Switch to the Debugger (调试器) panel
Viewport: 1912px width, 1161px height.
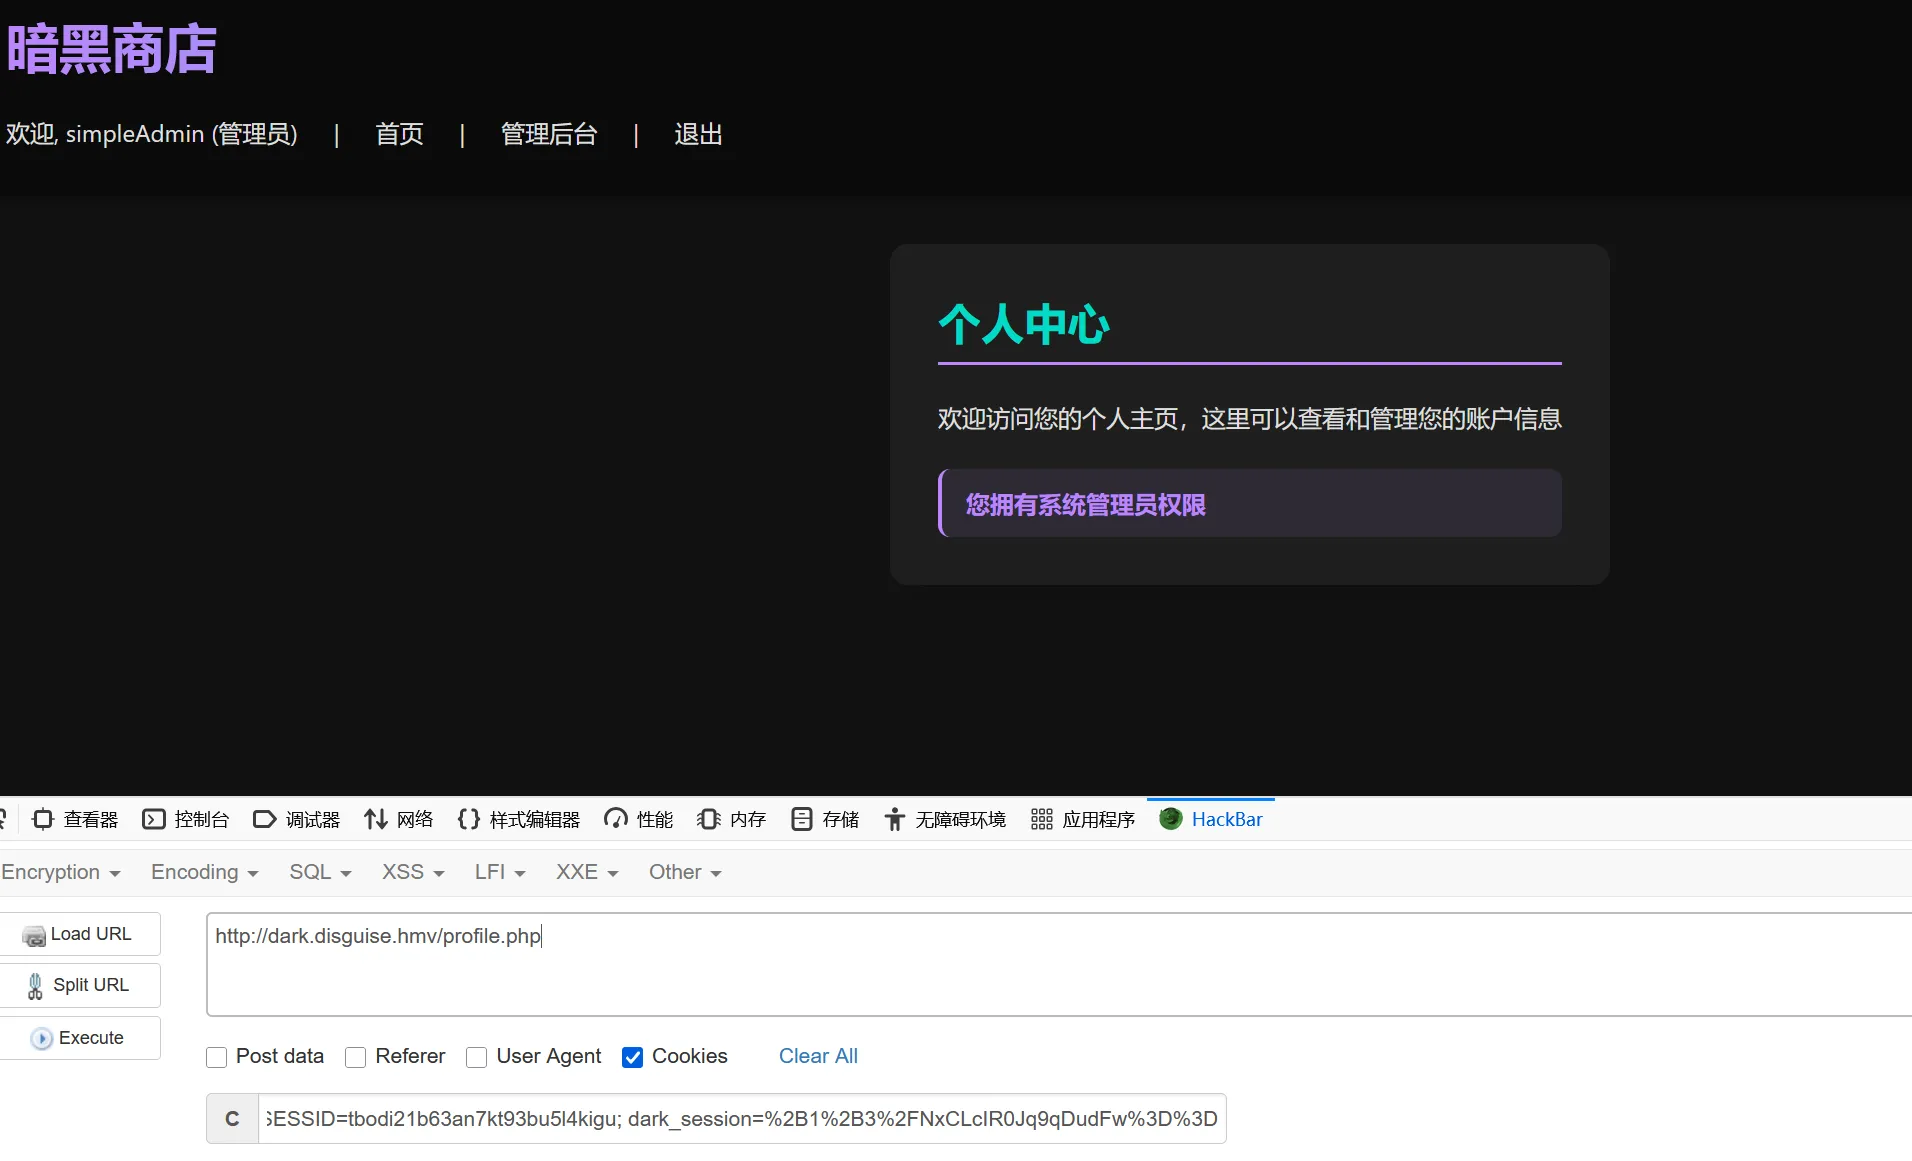pos(297,820)
